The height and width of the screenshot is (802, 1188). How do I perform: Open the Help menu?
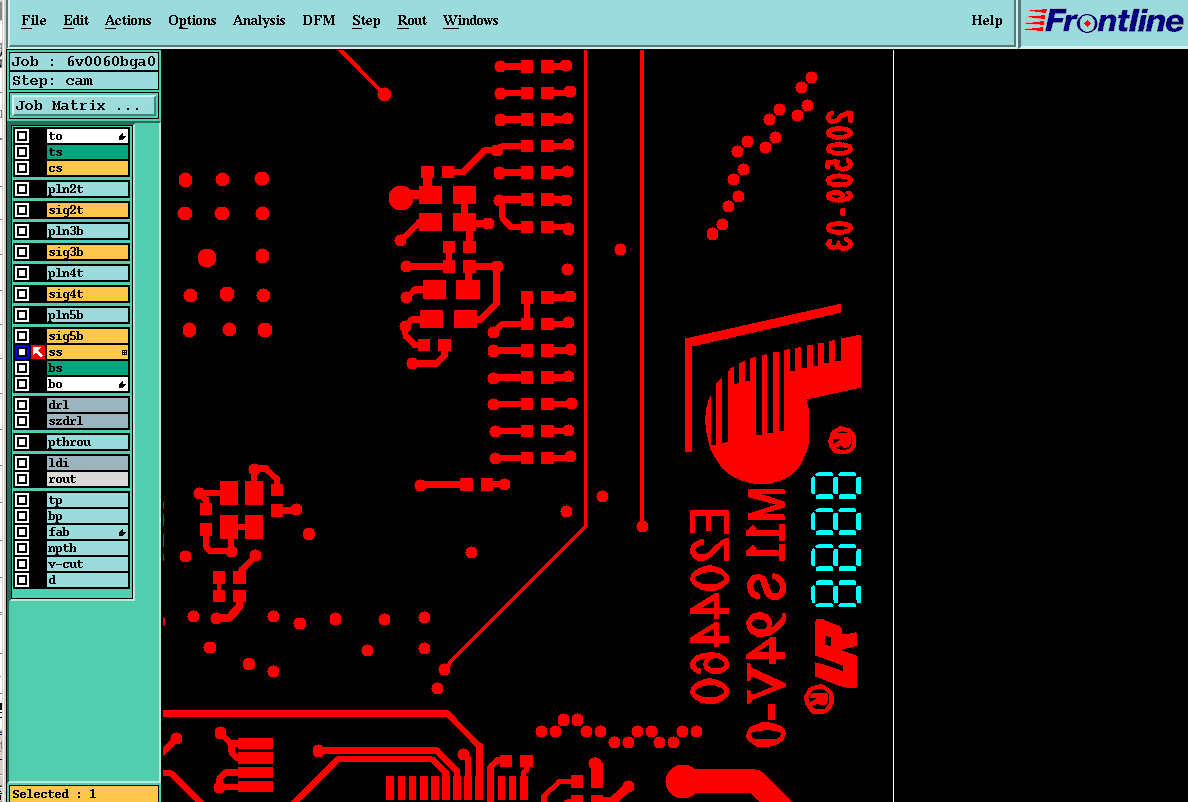986,20
